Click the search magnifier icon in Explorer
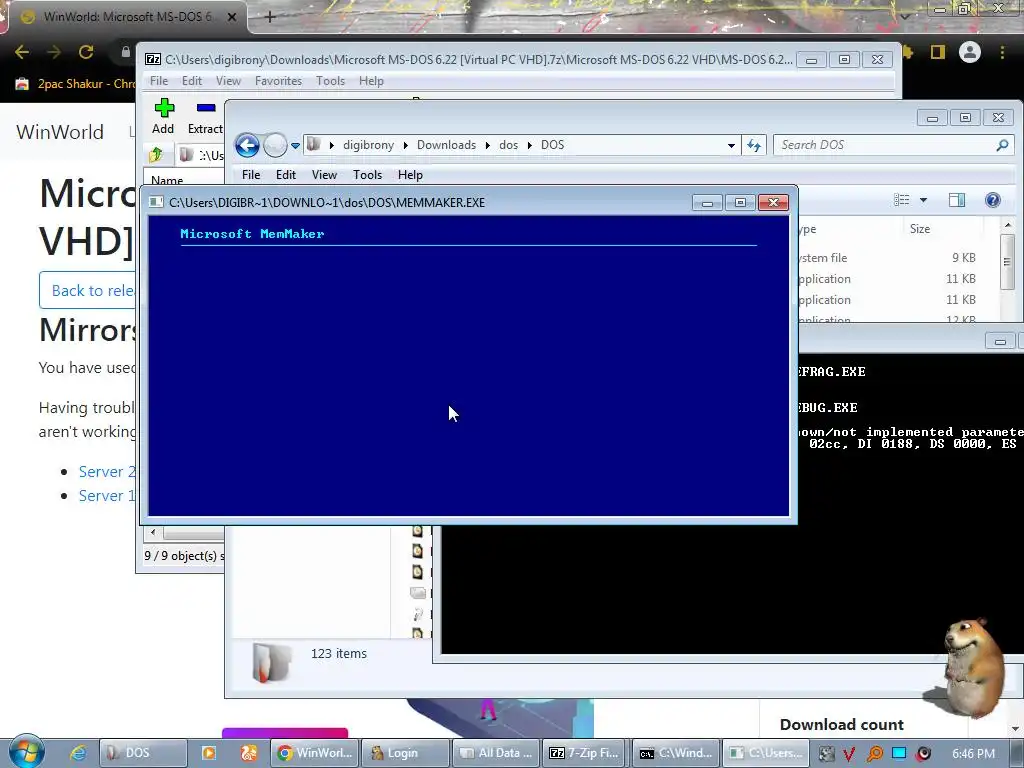The height and width of the screenshot is (768, 1024). [x=1002, y=145]
